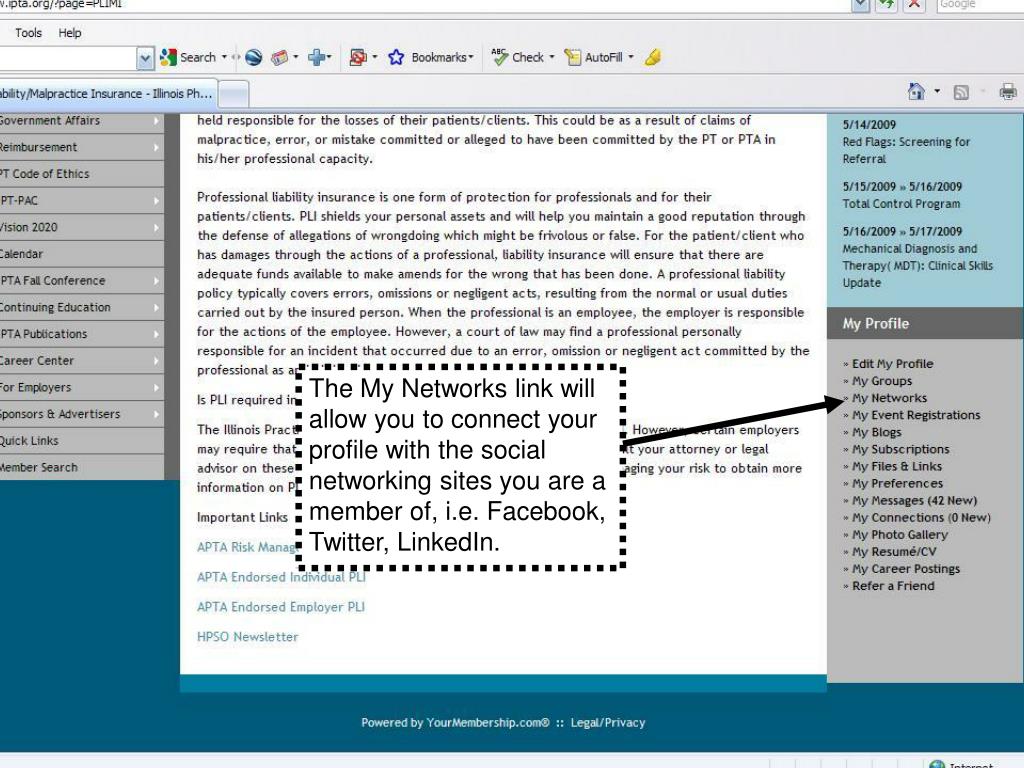Viewport: 1024px width, 768px height.
Task: Open the Bookmarks toolbar menu
Action: pos(442,57)
